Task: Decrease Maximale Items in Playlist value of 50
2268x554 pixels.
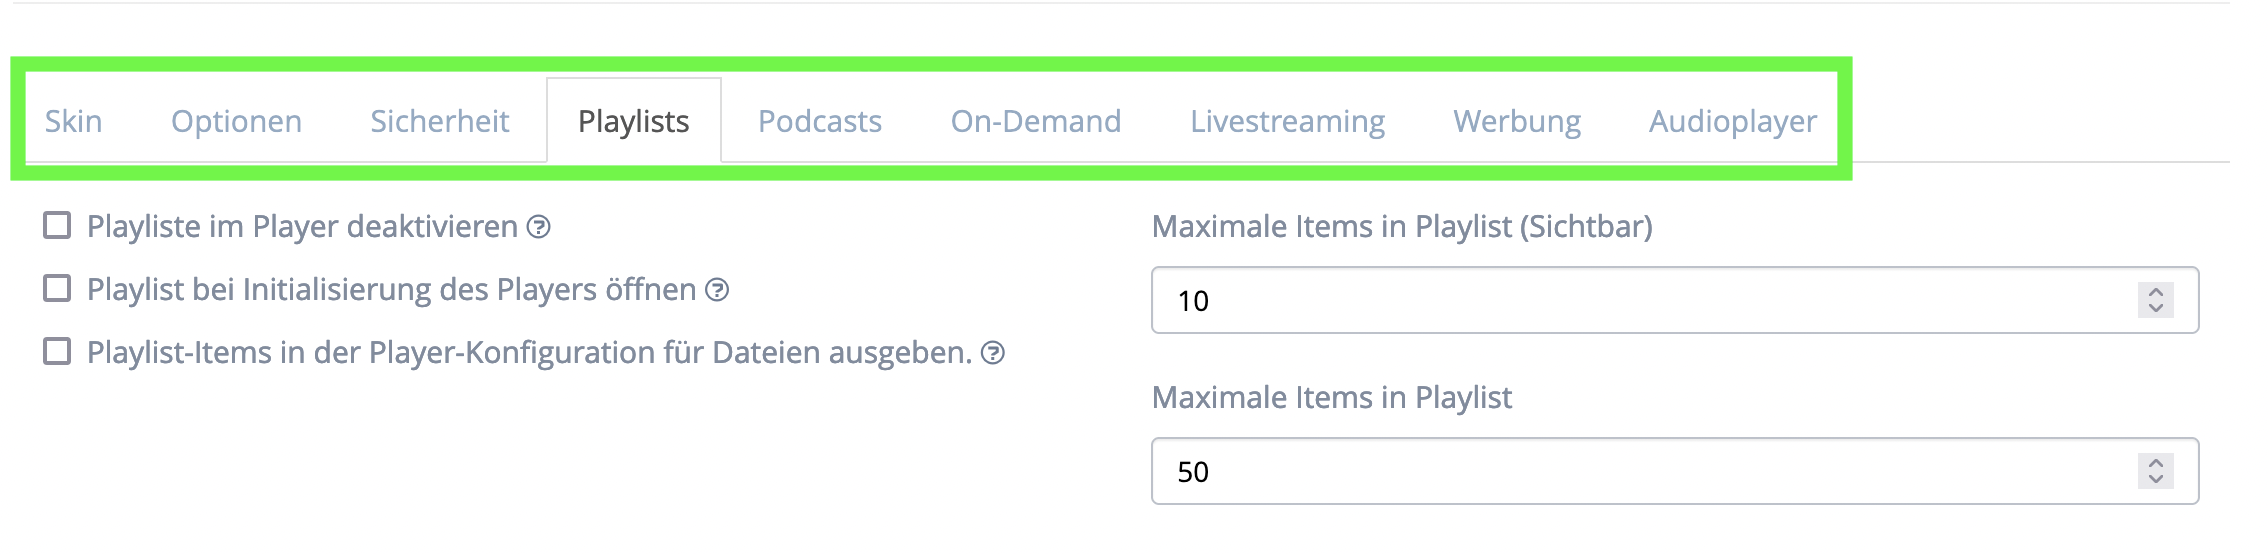Action: [2156, 479]
